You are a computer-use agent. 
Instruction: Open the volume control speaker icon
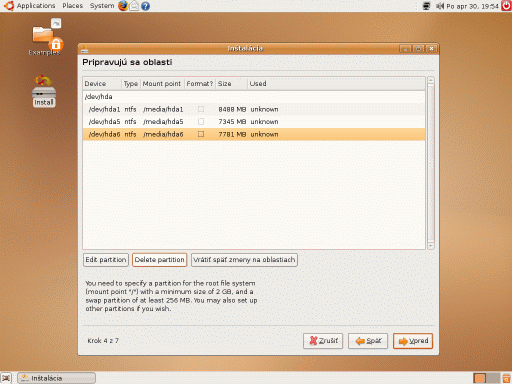point(440,6)
